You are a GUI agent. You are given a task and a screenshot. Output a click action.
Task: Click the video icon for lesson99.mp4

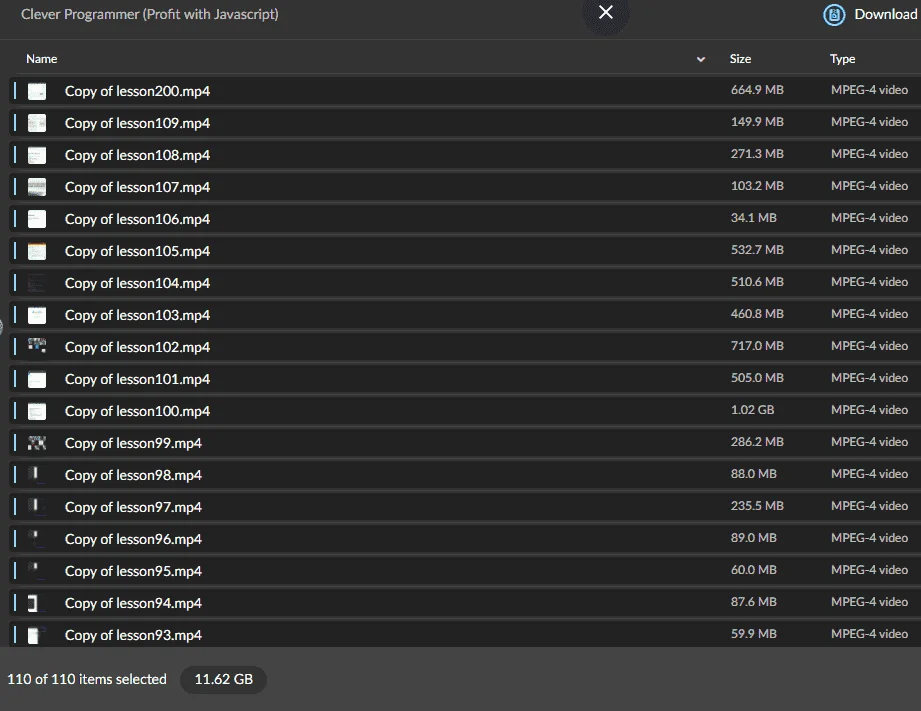coord(37,443)
